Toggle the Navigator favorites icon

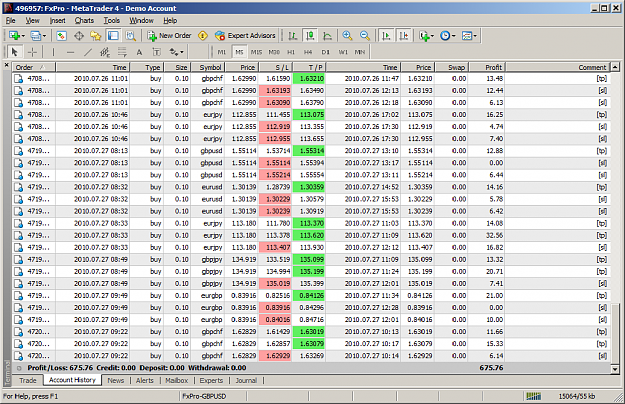96,36
